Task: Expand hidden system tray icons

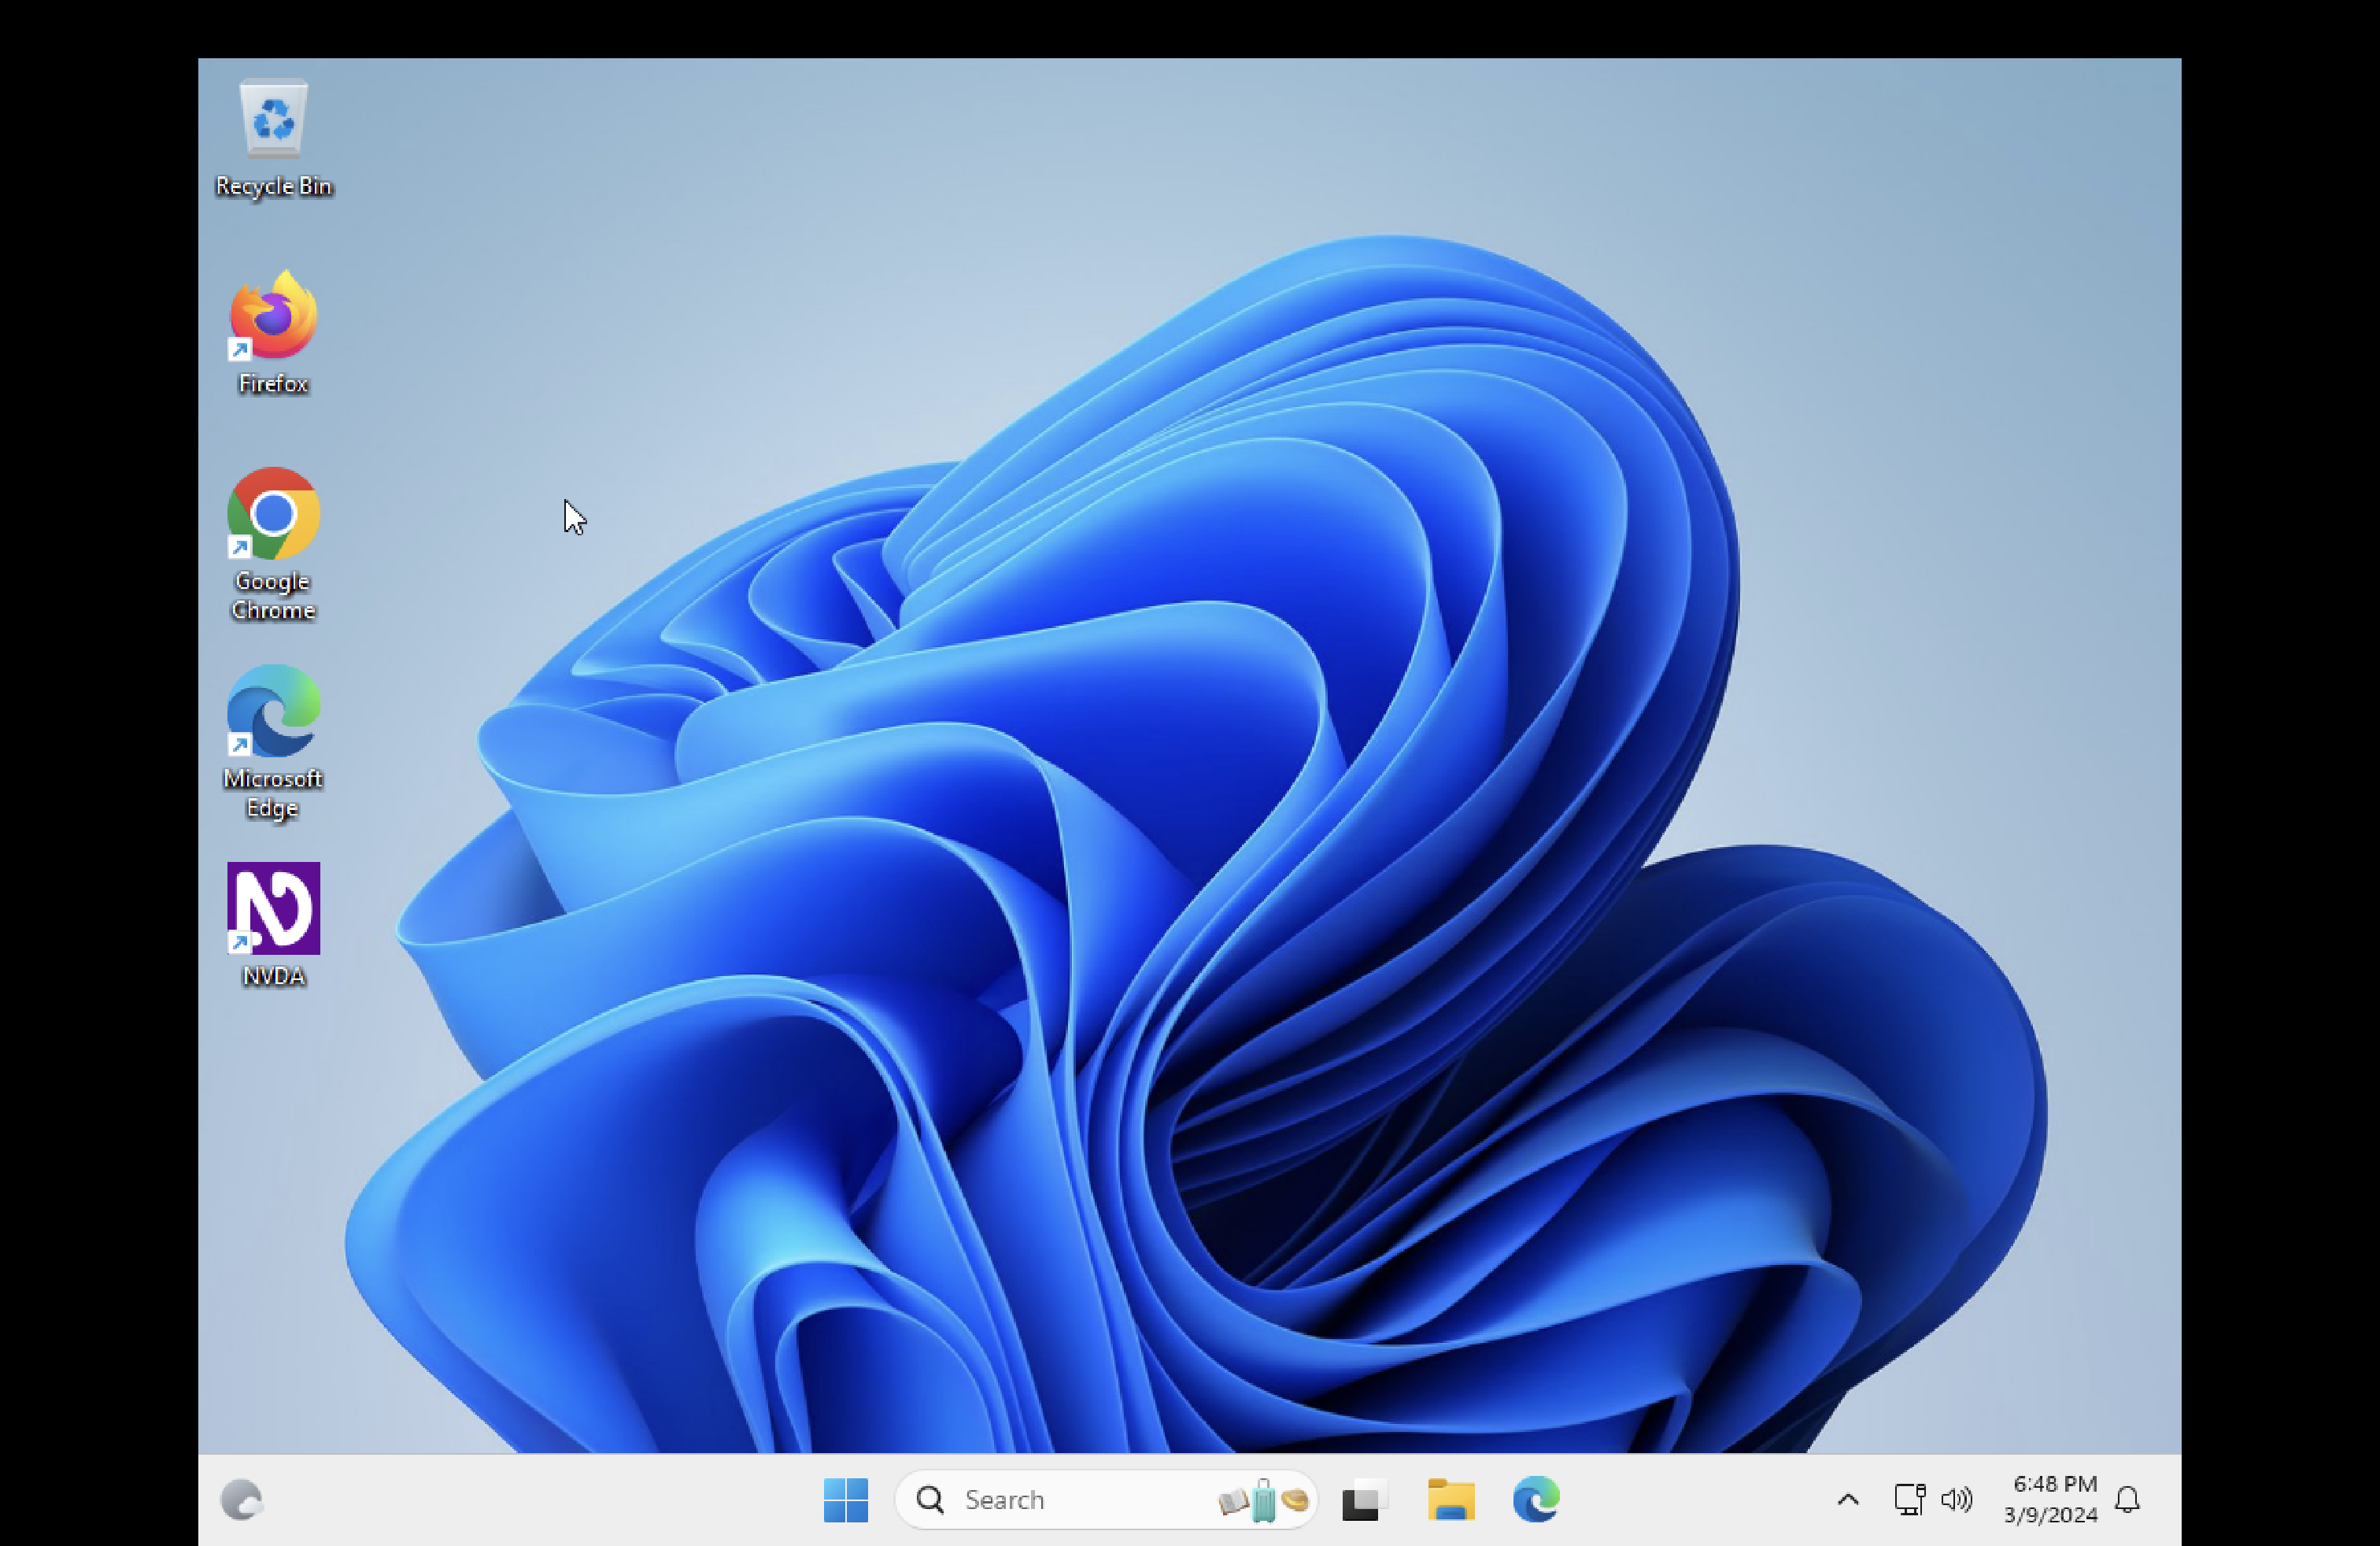Action: coord(1847,1499)
